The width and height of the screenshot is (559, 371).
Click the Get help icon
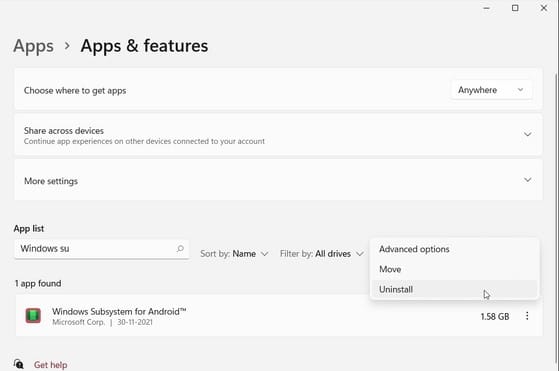click(x=19, y=364)
